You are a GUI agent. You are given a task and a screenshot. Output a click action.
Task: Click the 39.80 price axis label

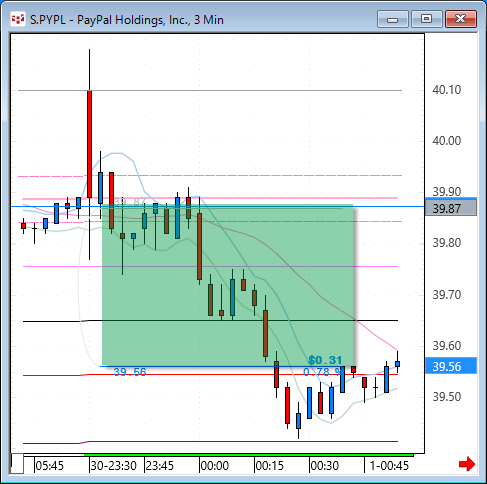click(446, 243)
